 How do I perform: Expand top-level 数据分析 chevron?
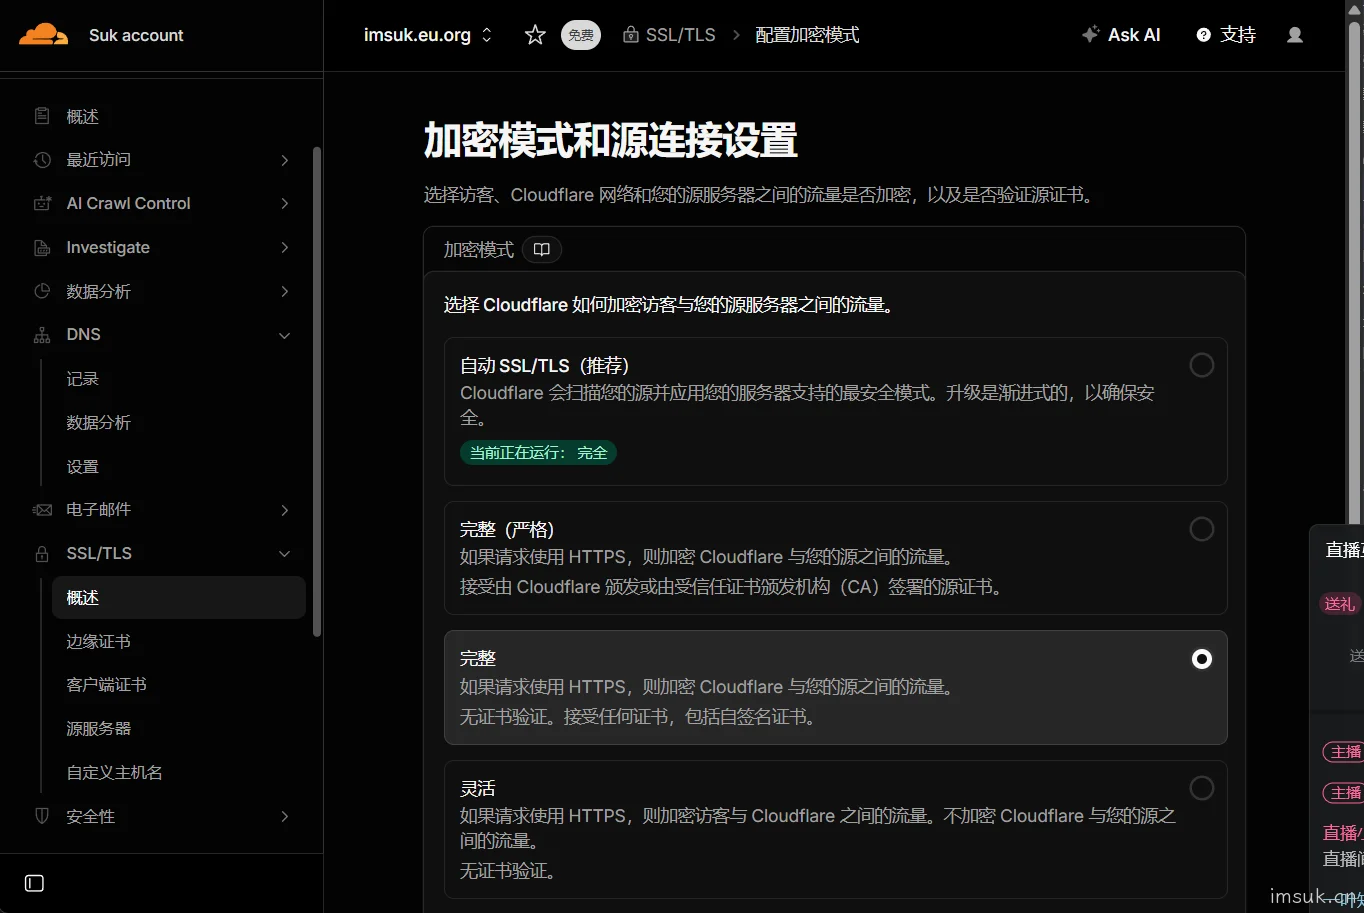pos(285,291)
